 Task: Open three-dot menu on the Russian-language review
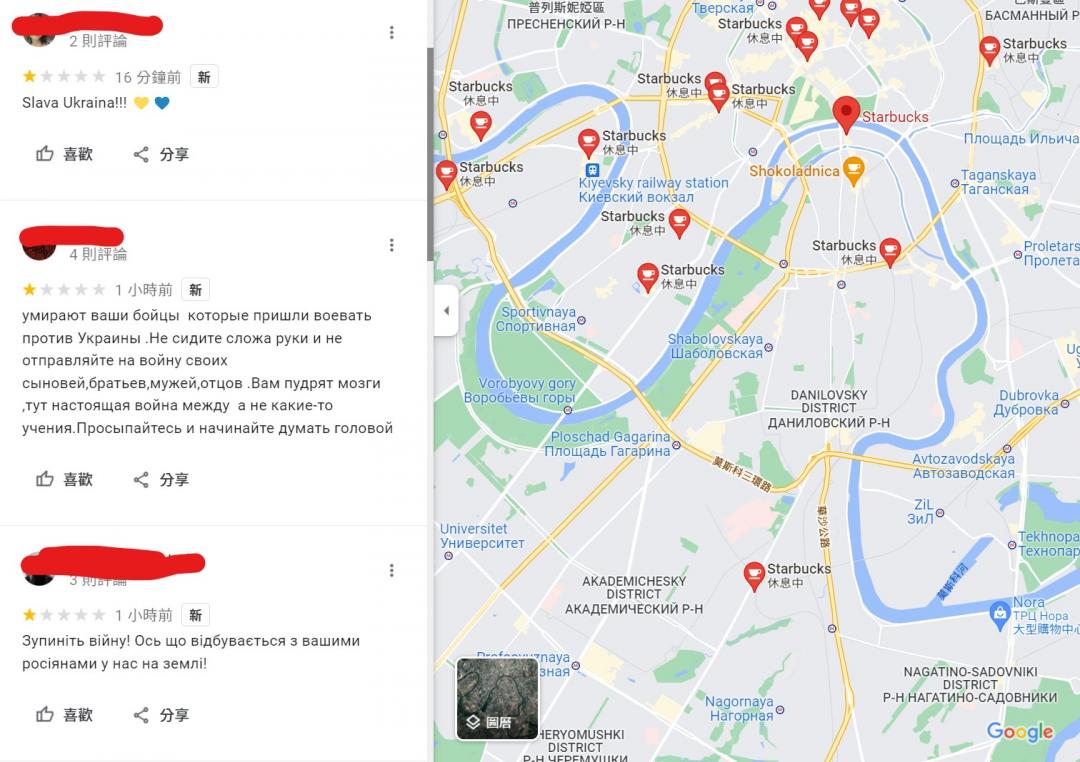pyautogui.click(x=391, y=245)
